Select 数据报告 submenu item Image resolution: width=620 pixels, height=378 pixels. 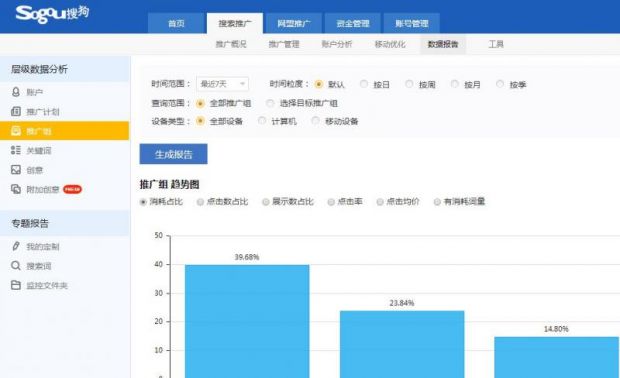[443, 44]
